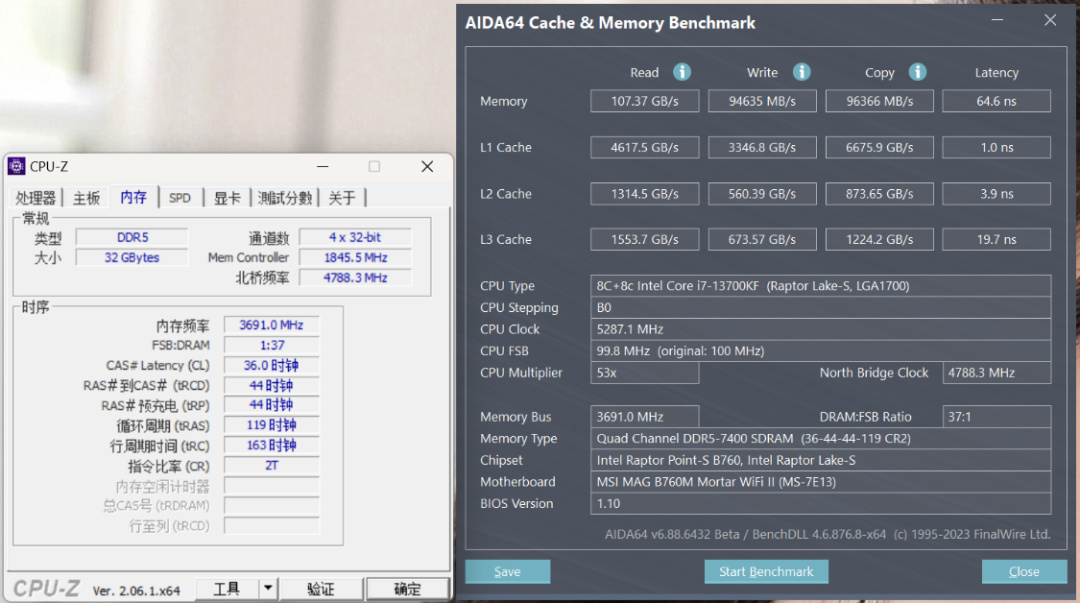
Task: Click the BIOS Version field 1.10
Action: point(820,504)
